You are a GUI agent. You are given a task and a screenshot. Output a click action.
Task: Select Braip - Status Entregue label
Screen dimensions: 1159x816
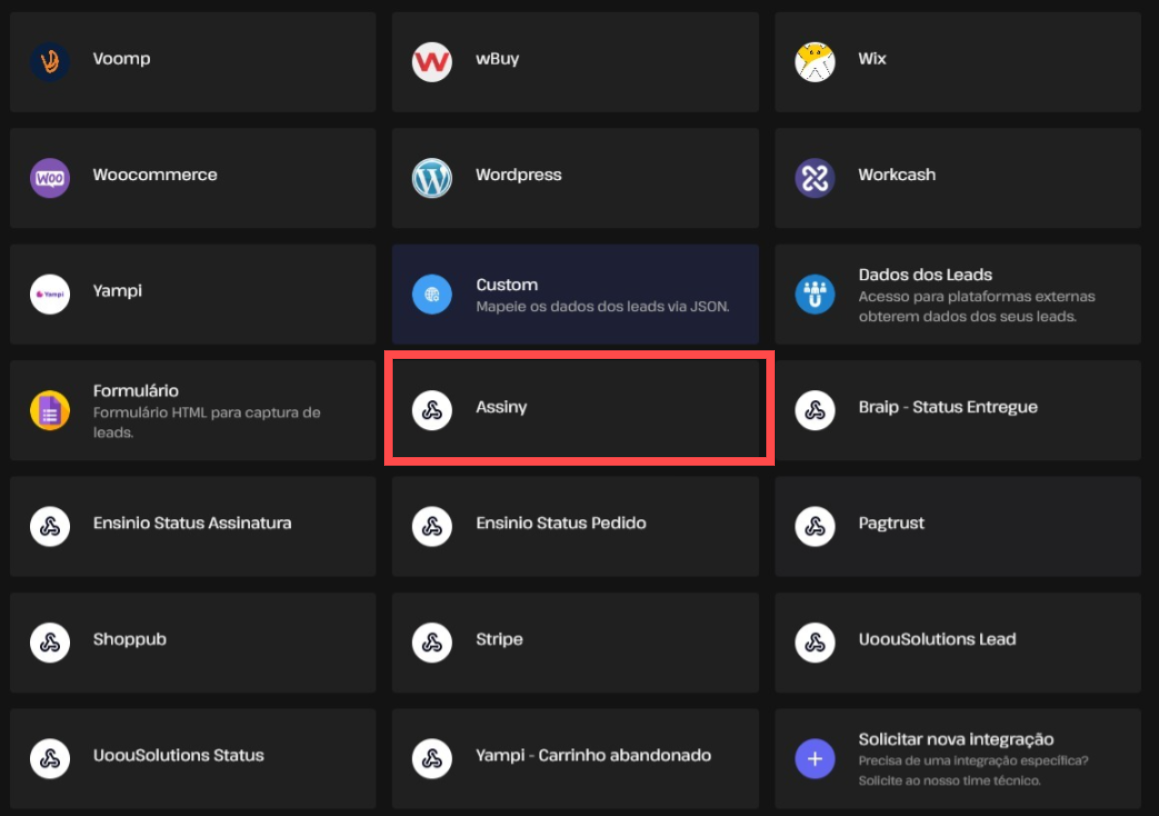click(x=948, y=407)
